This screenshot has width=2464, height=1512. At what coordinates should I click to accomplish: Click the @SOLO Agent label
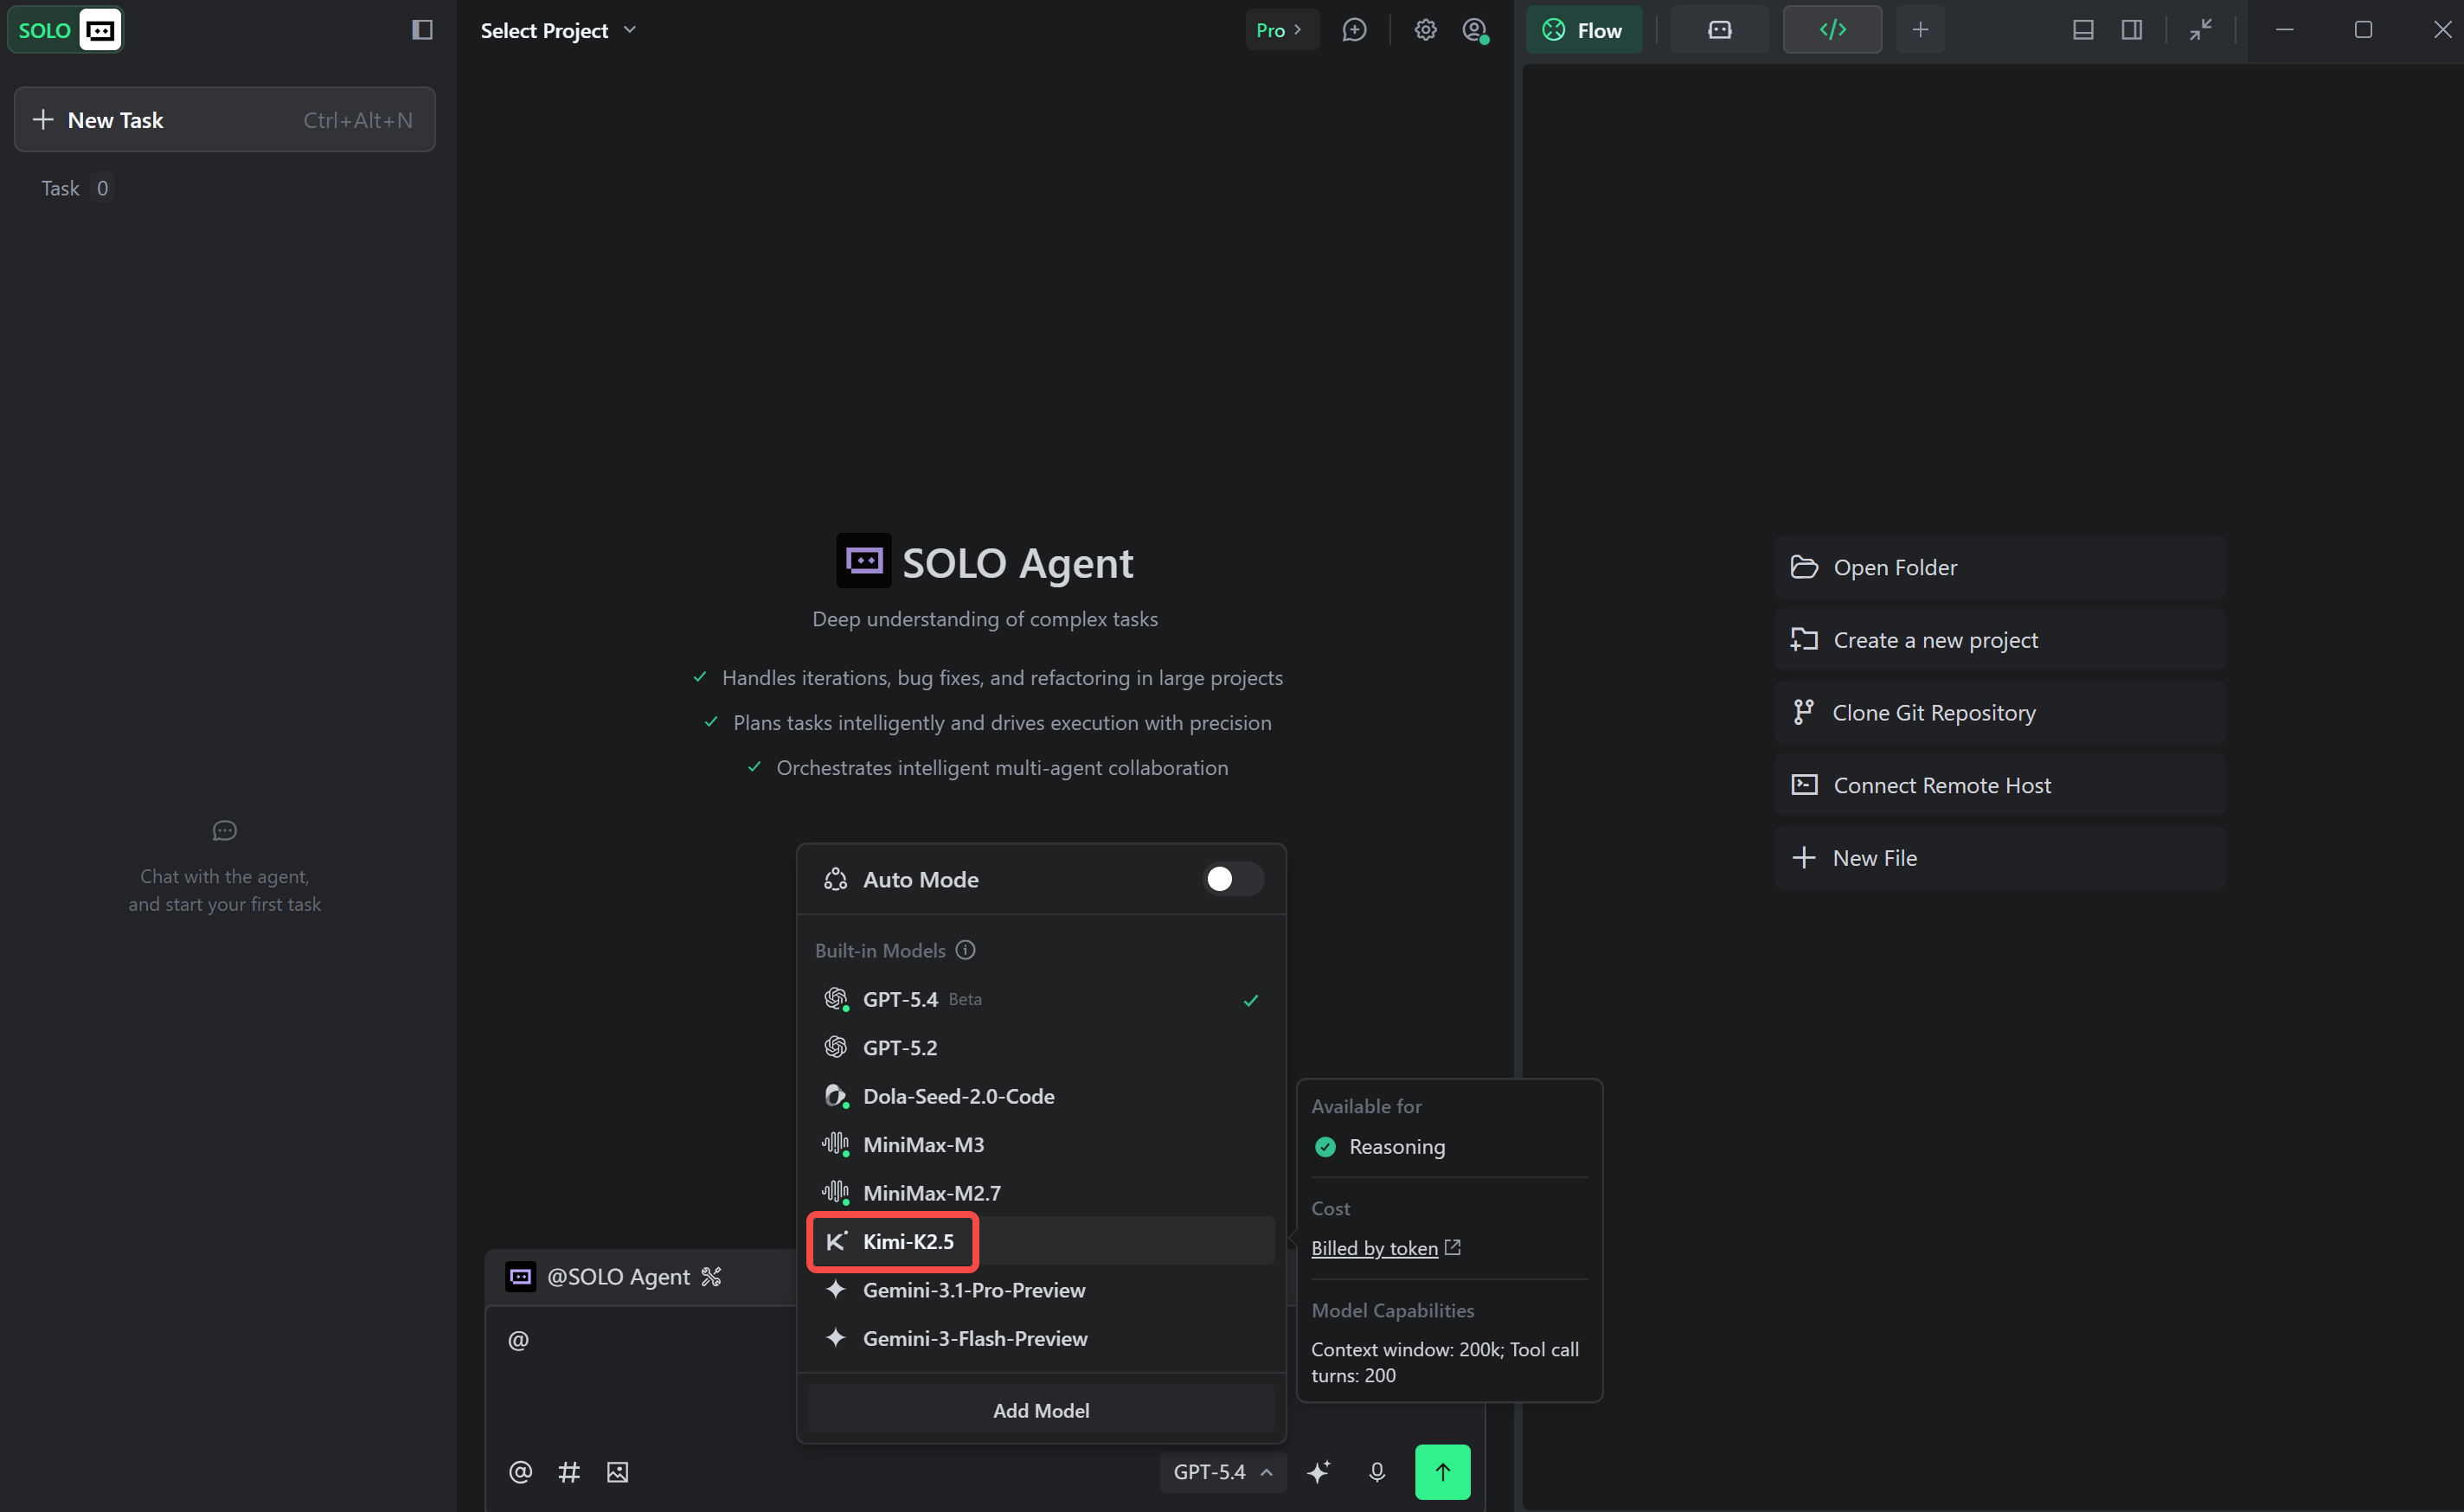click(x=618, y=1277)
